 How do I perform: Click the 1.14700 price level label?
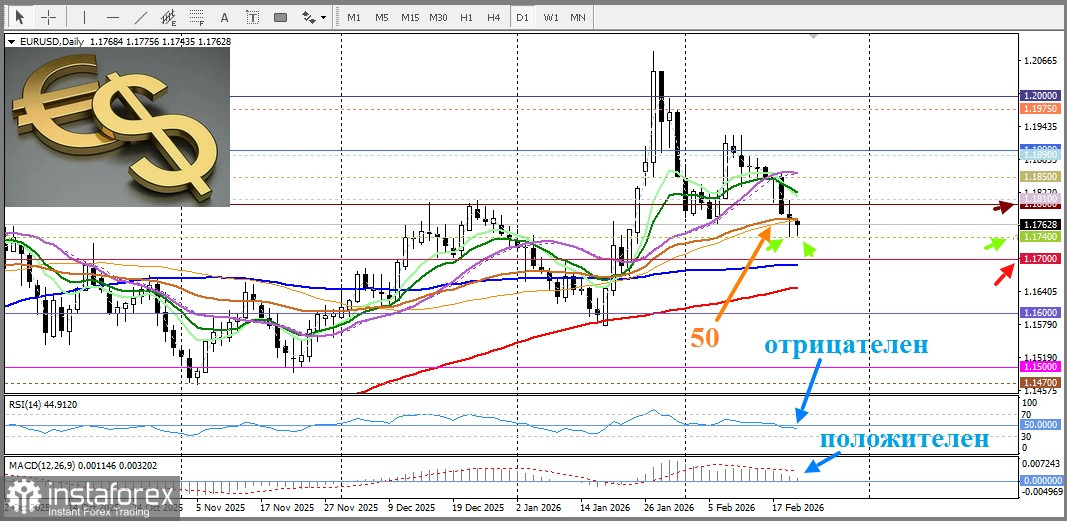tap(1040, 383)
